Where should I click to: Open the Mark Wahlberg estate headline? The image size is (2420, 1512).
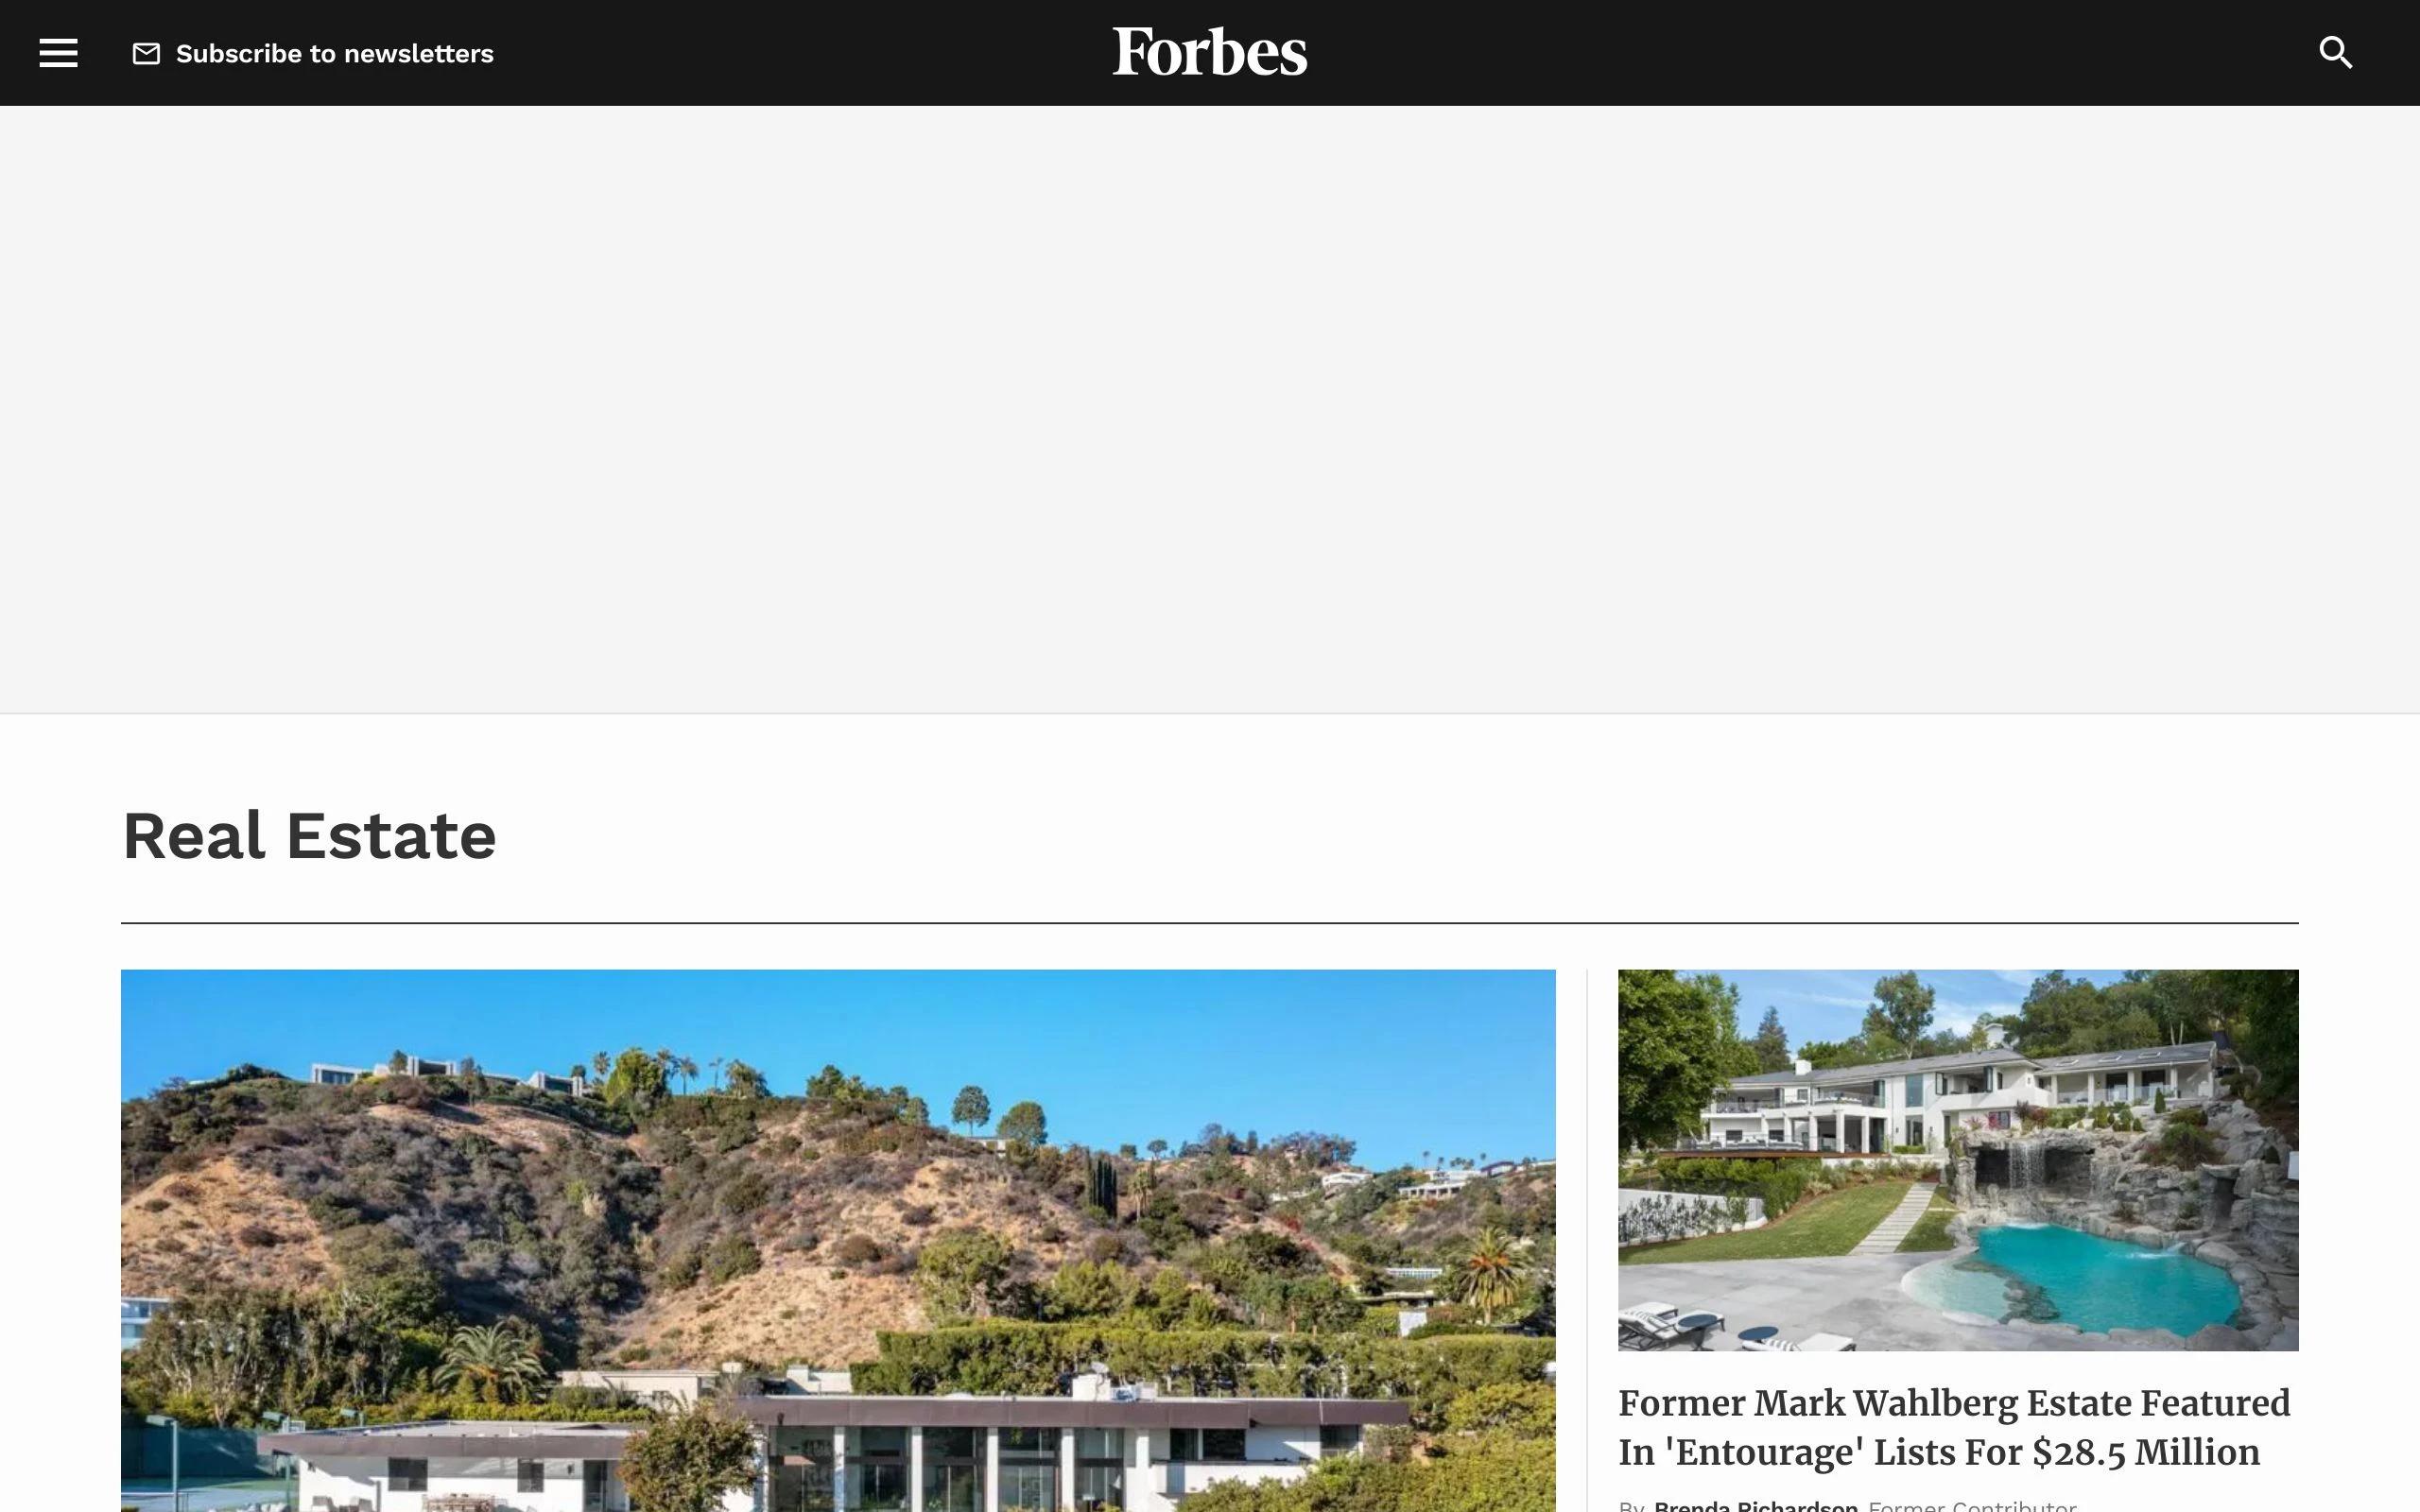(x=1954, y=1427)
